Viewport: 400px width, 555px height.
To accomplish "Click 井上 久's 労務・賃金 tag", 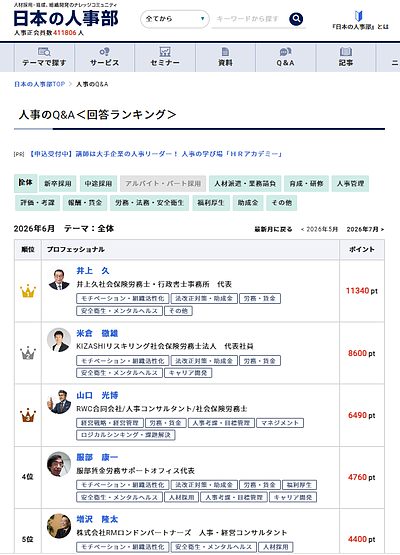I will pos(260,298).
